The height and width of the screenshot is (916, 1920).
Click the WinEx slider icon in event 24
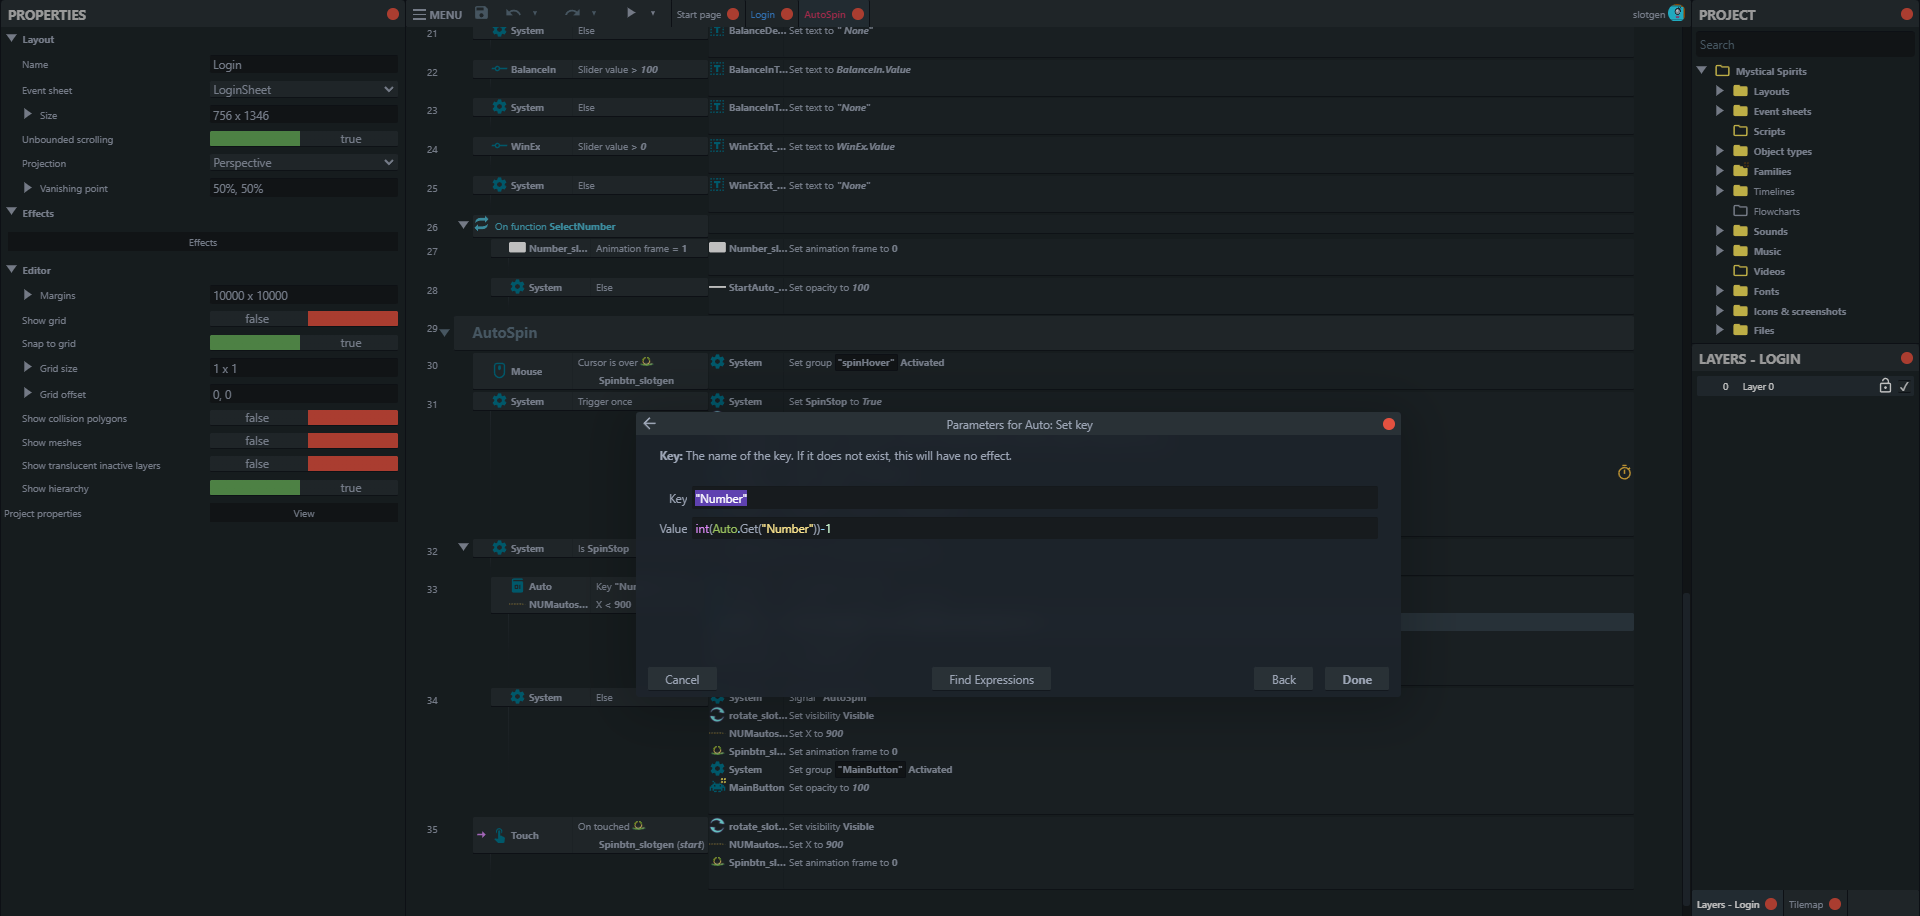point(499,146)
